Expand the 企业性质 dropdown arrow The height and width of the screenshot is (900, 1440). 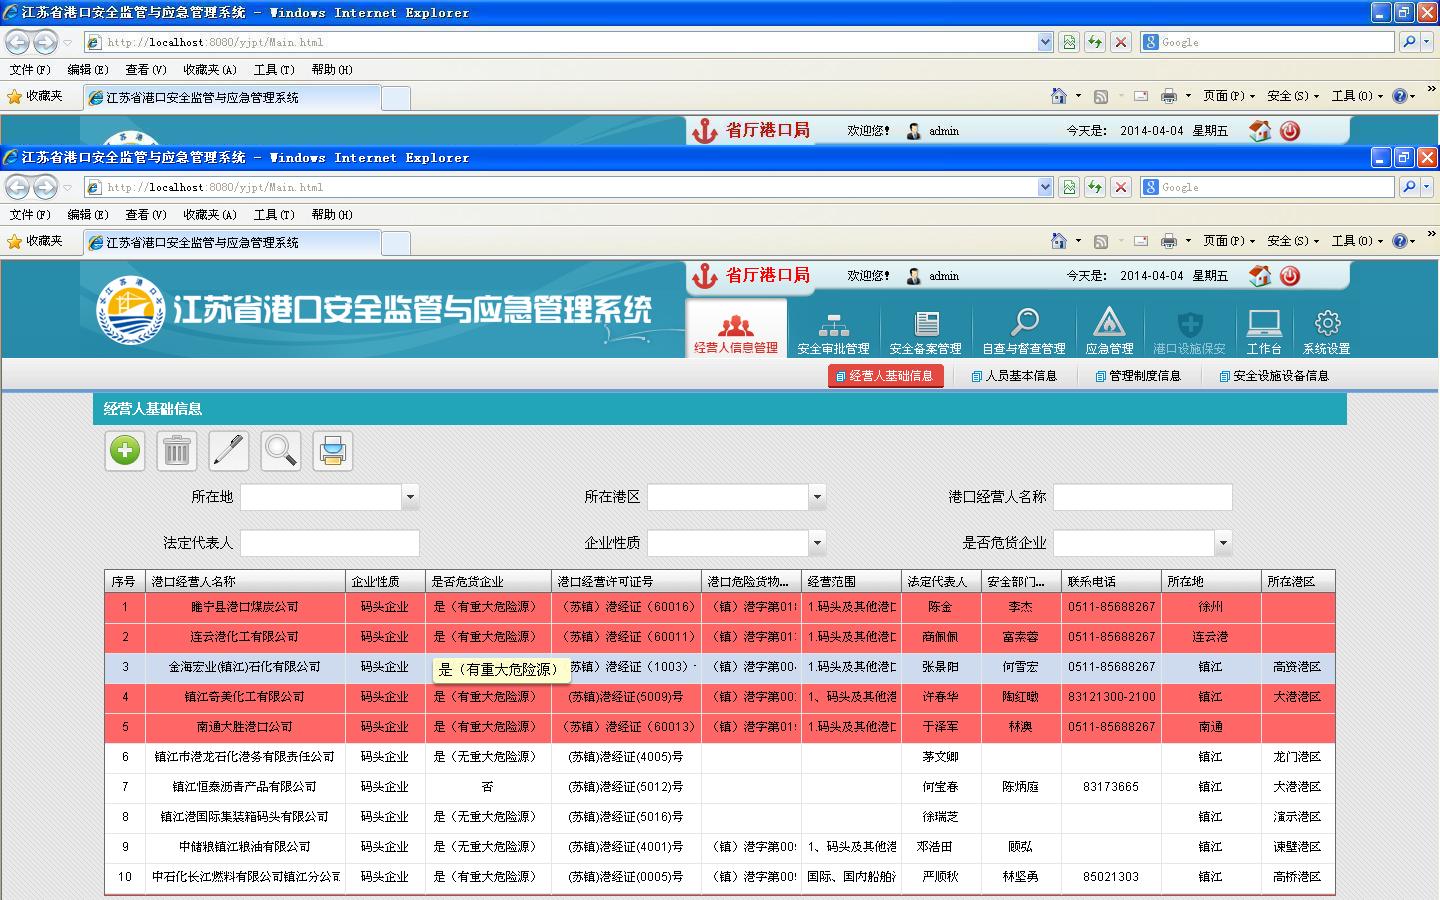817,543
